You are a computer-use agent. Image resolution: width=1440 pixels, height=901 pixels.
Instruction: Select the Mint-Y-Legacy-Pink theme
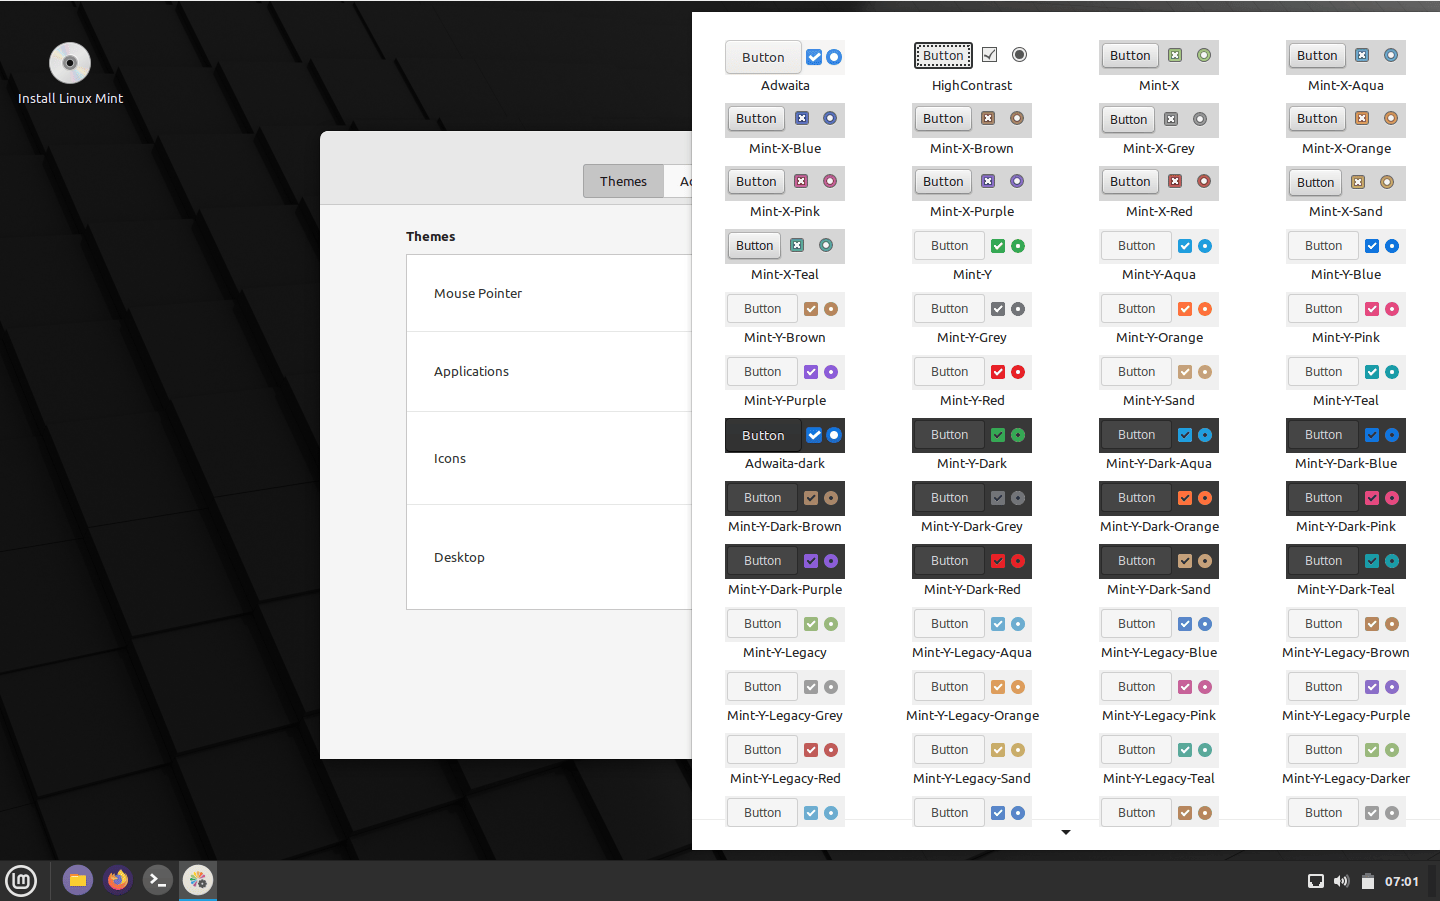(1159, 697)
